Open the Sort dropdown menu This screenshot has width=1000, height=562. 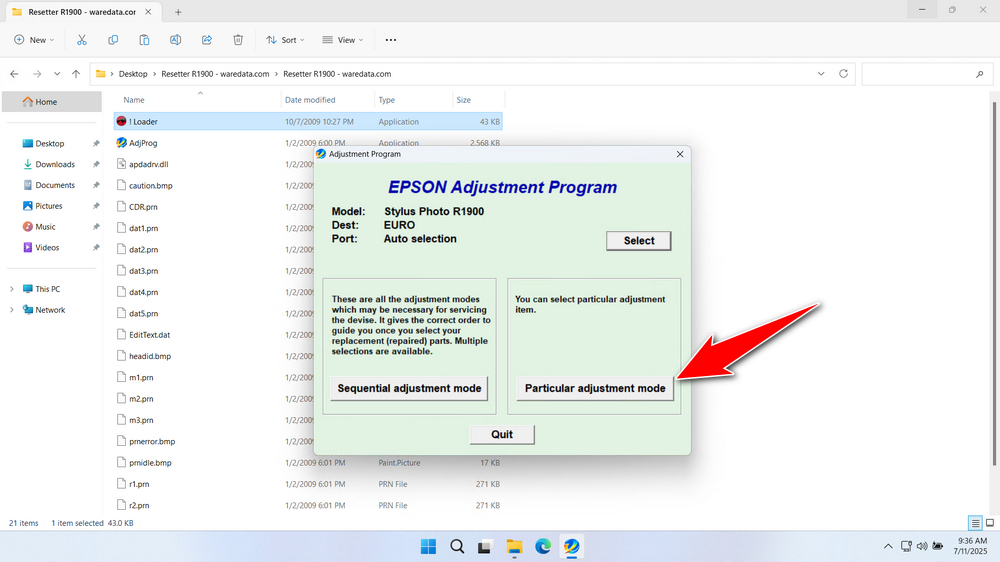[x=286, y=40]
